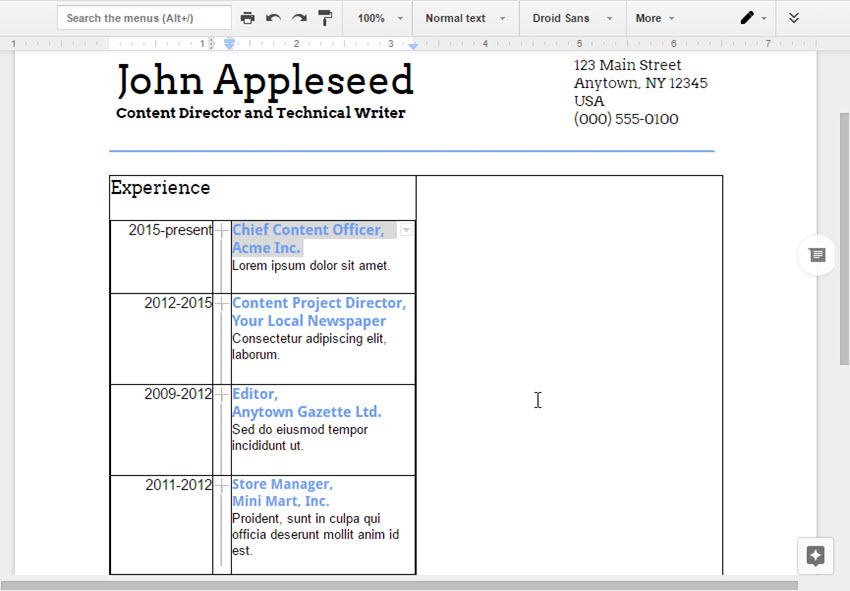Click the Content Director and Technical Writer subtitle
Viewport: 850px width, 591px height.
click(260, 113)
